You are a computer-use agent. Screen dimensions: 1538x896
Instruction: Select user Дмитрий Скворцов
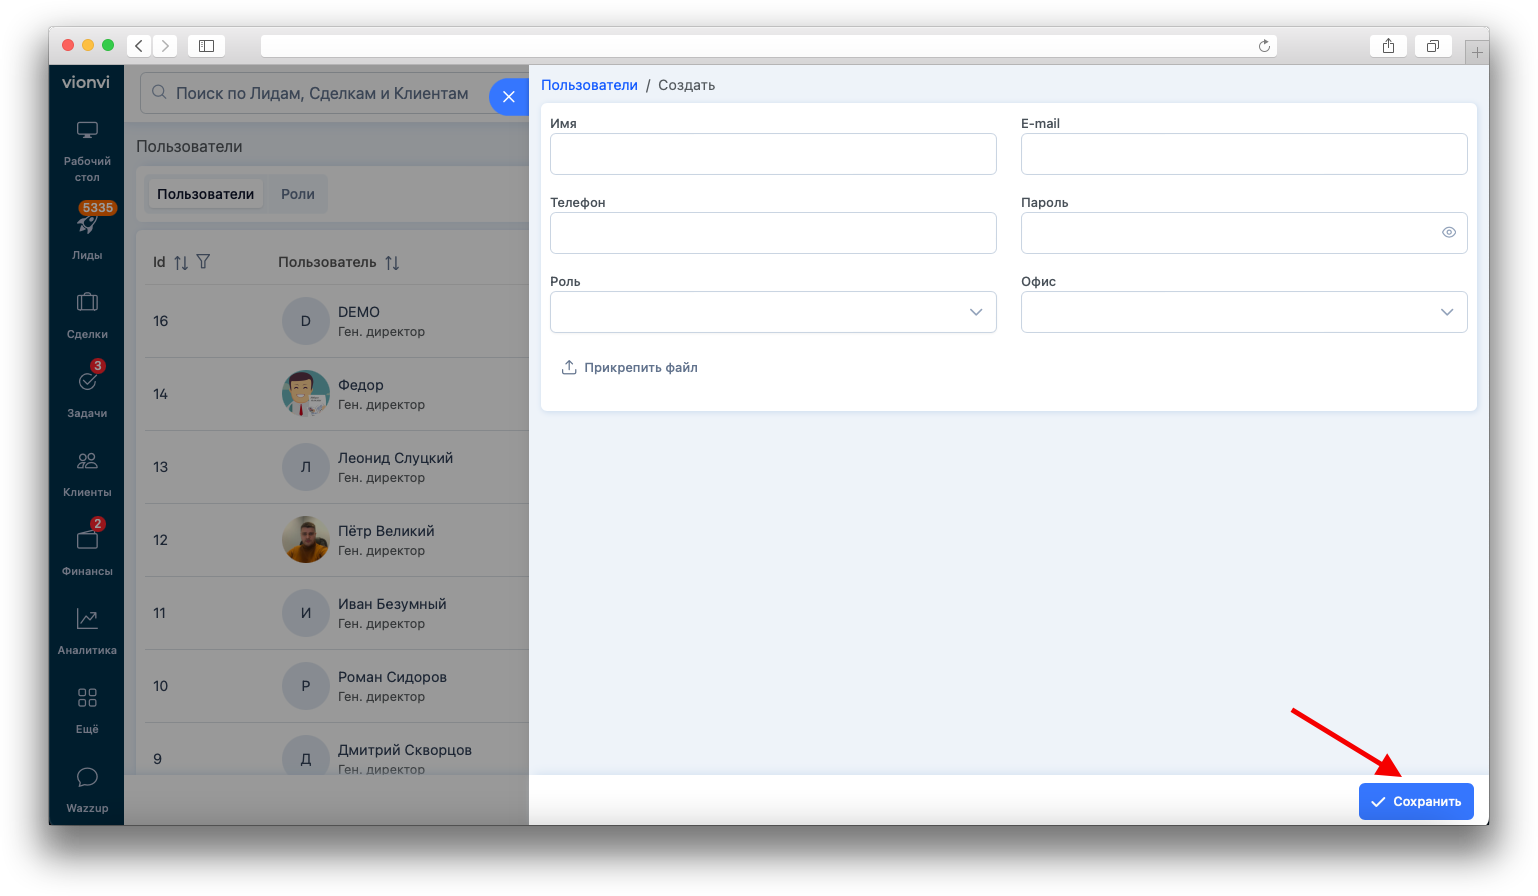pyautogui.click(x=405, y=750)
